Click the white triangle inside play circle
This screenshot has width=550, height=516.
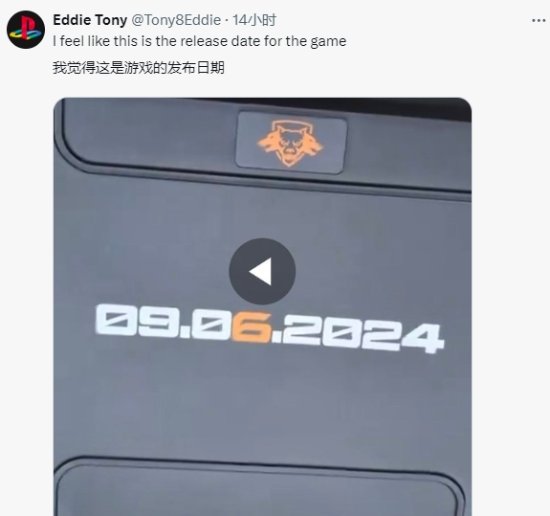click(x=260, y=272)
